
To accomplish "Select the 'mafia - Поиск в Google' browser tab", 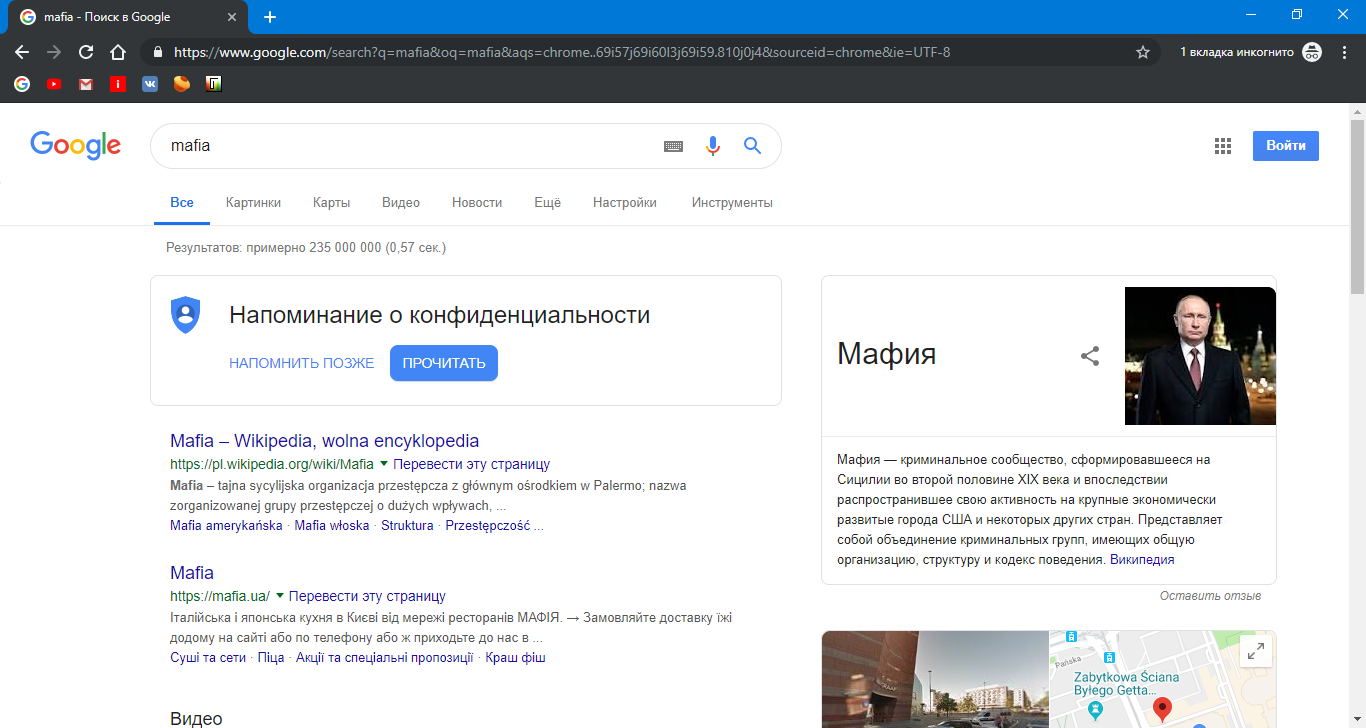I will coord(130,17).
